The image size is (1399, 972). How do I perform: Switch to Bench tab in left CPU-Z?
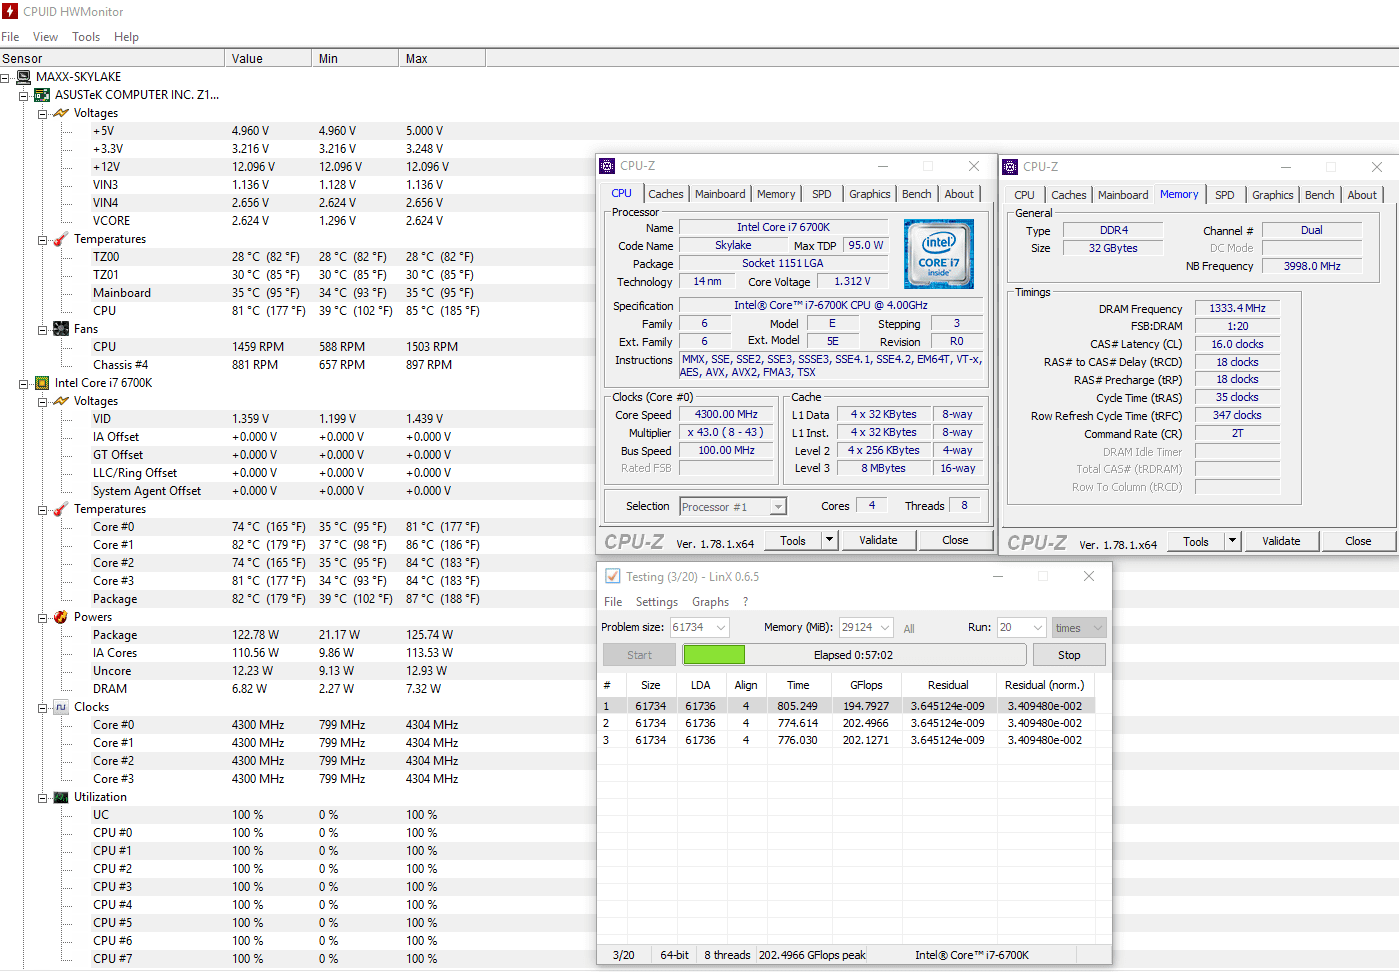917,194
